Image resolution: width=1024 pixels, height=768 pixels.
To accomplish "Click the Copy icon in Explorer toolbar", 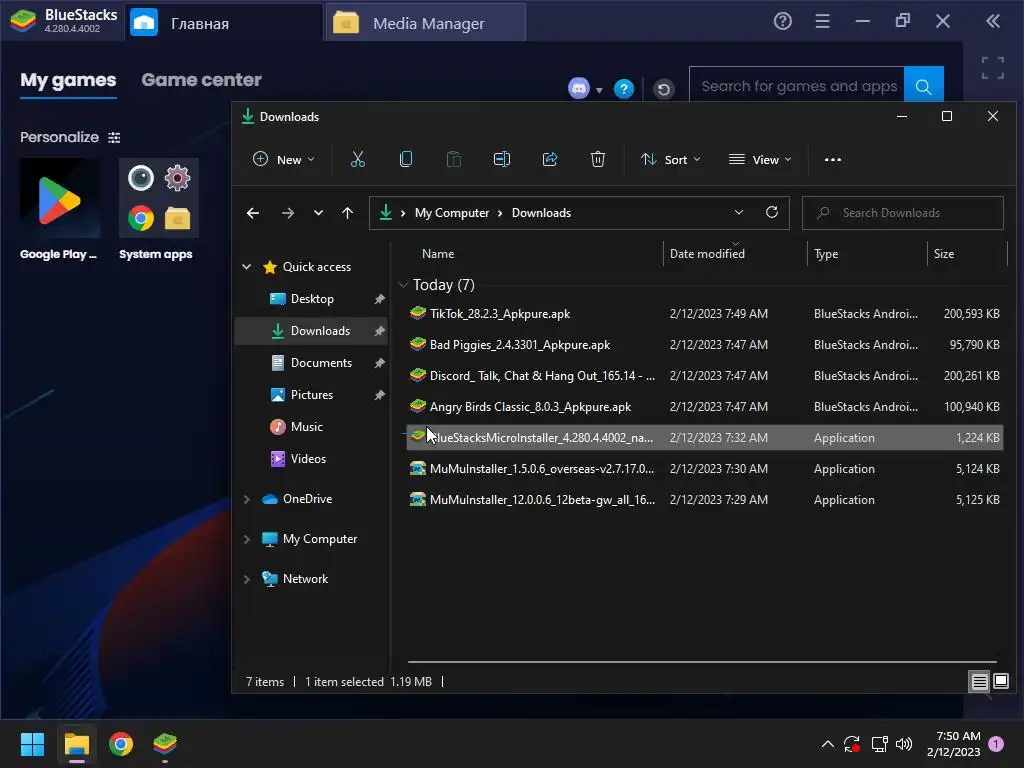I will coord(406,159).
